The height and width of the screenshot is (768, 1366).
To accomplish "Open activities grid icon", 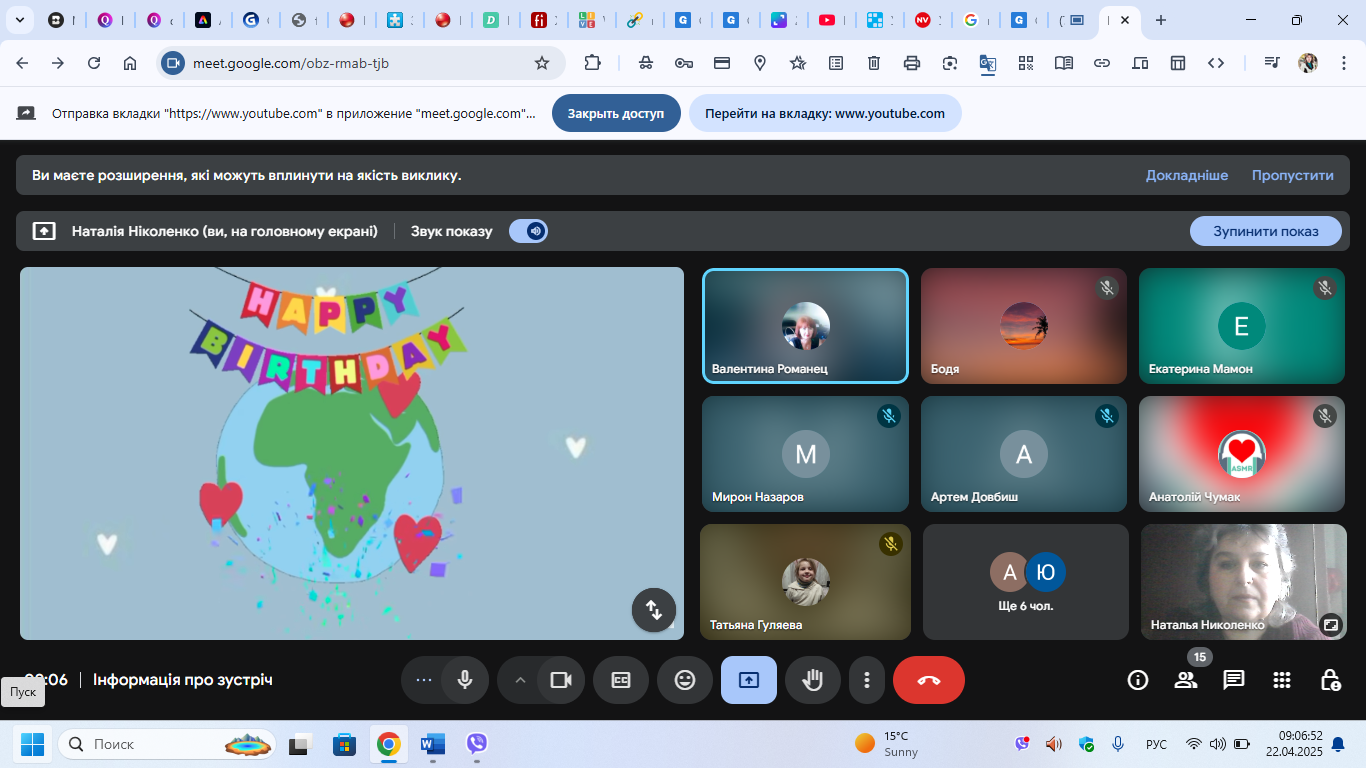I will pyautogui.click(x=1282, y=680).
